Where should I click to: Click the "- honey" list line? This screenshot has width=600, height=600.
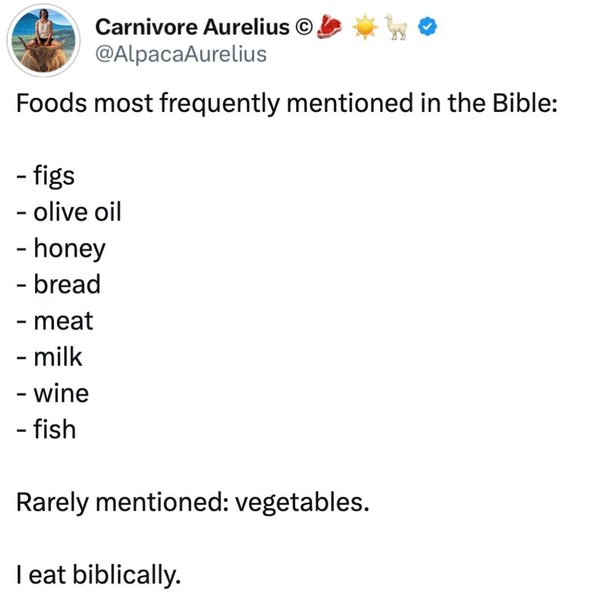coord(61,249)
